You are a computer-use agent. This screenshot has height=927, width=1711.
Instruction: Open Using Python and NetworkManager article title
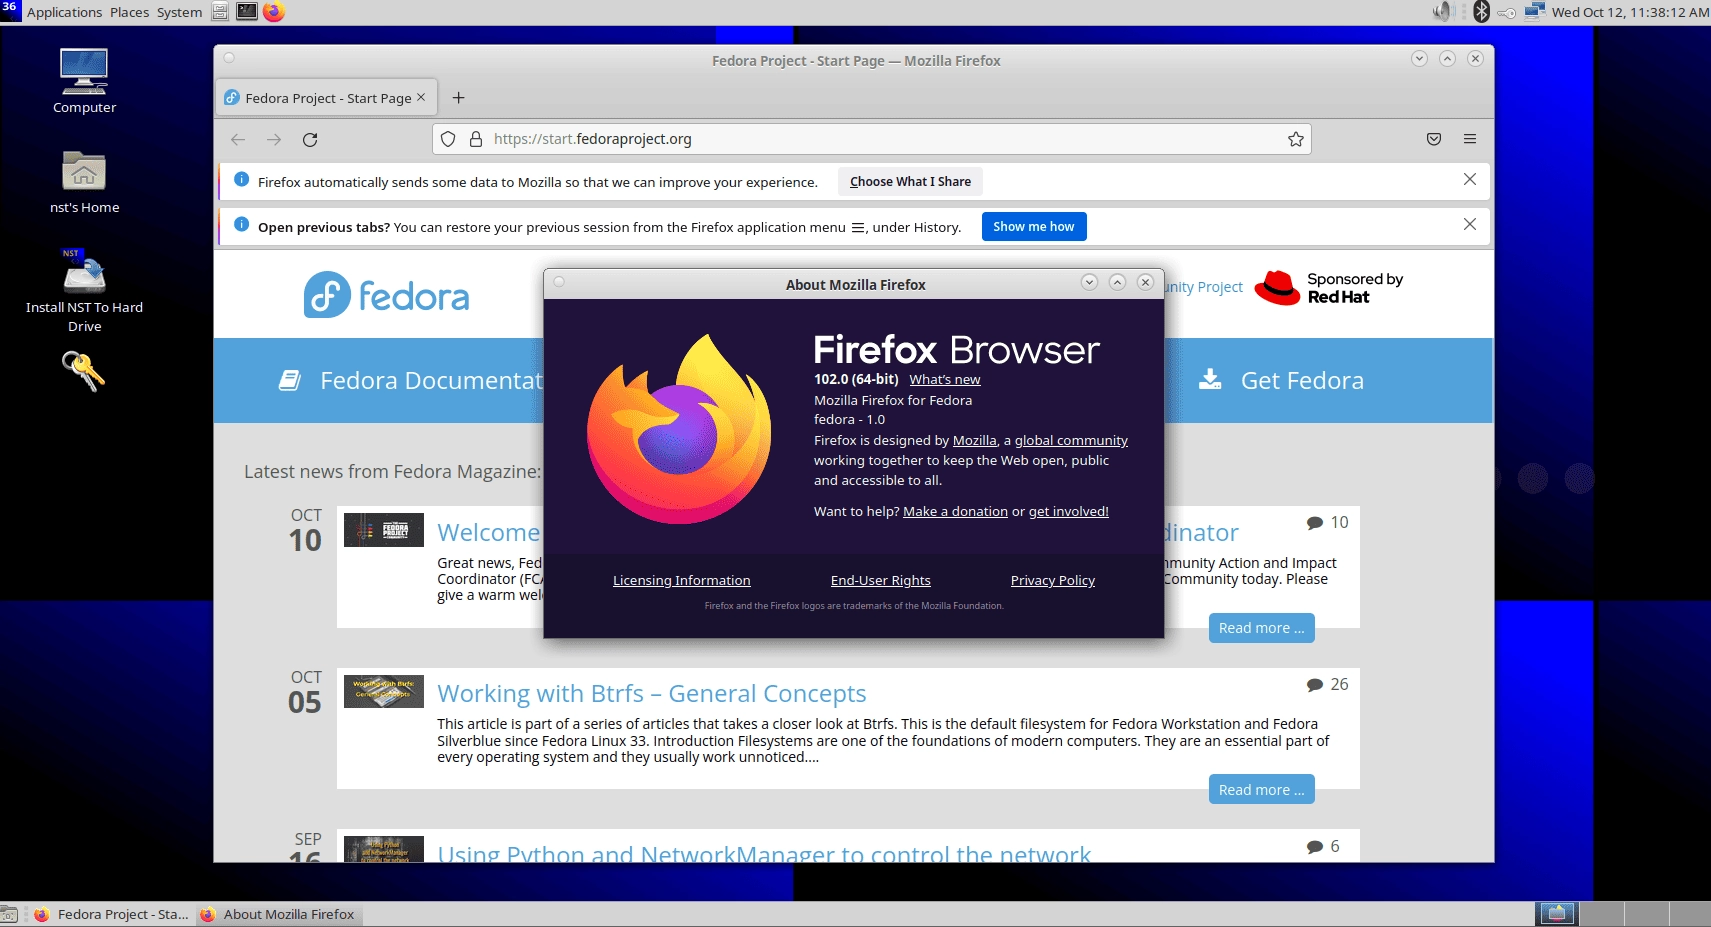pyautogui.click(x=763, y=852)
